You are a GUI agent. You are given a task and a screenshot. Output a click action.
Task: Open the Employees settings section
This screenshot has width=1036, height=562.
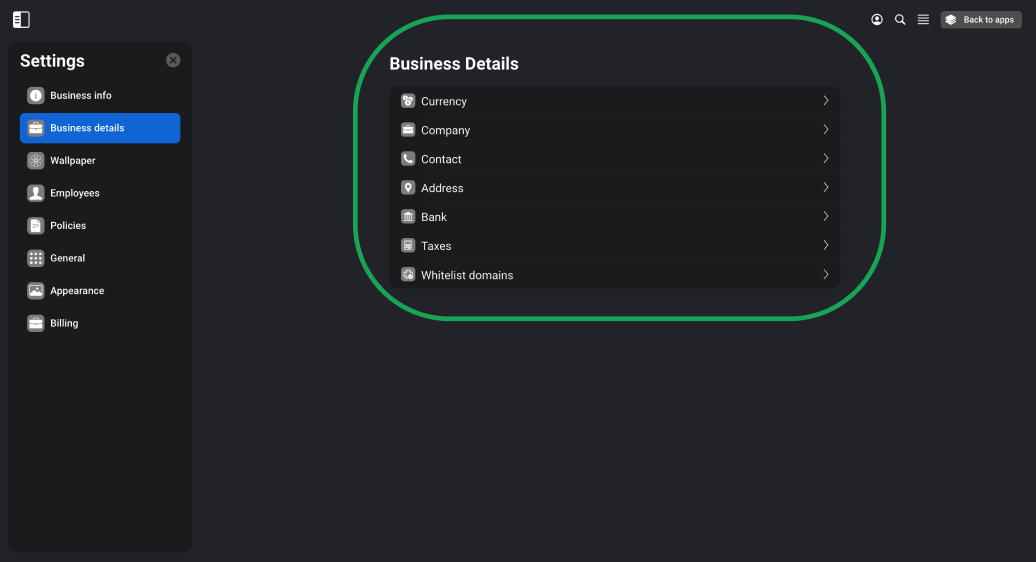tap(100, 193)
